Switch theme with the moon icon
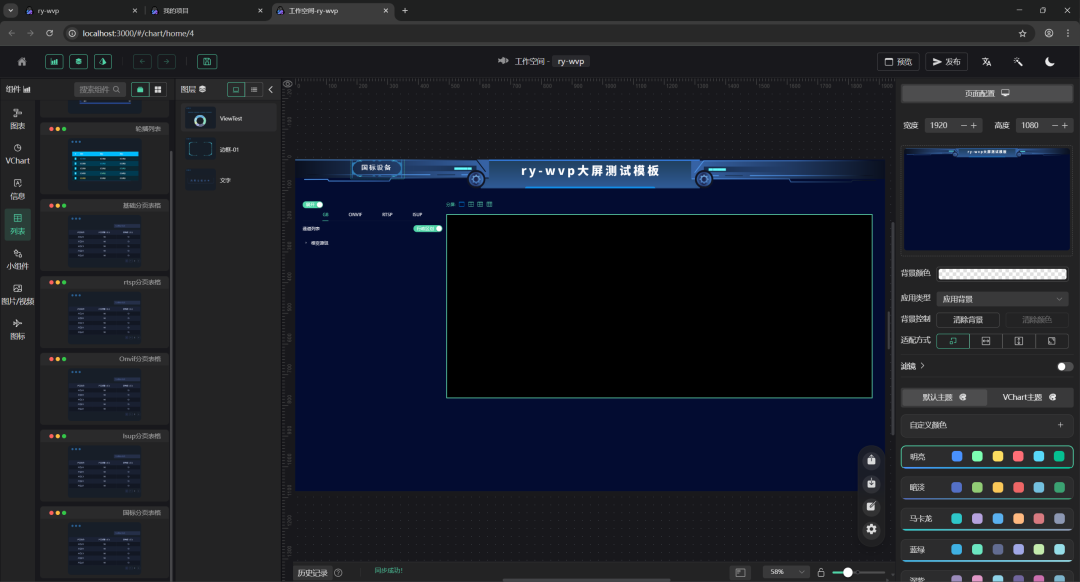The image size is (1080, 582). click(x=1050, y=61)
